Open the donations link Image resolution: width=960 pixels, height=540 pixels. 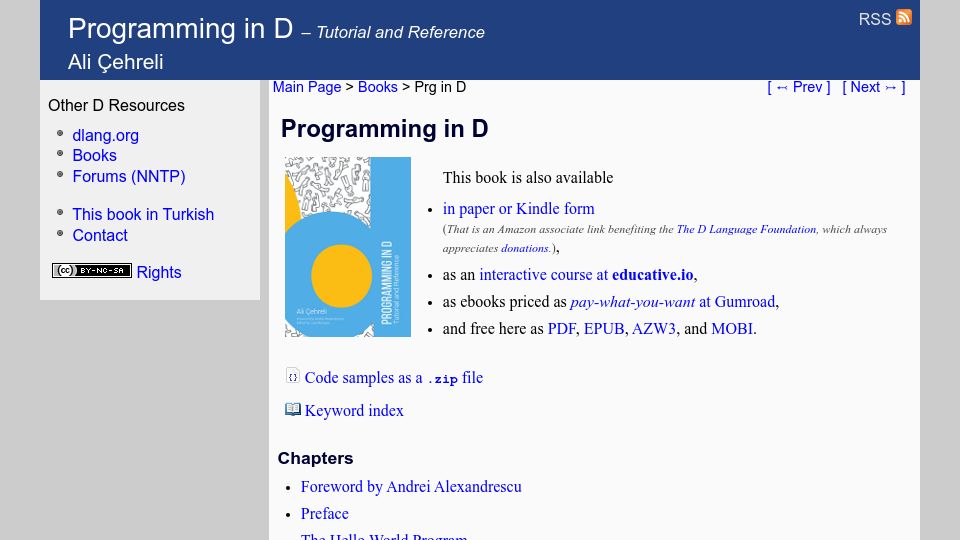click(x=525, y=248)
